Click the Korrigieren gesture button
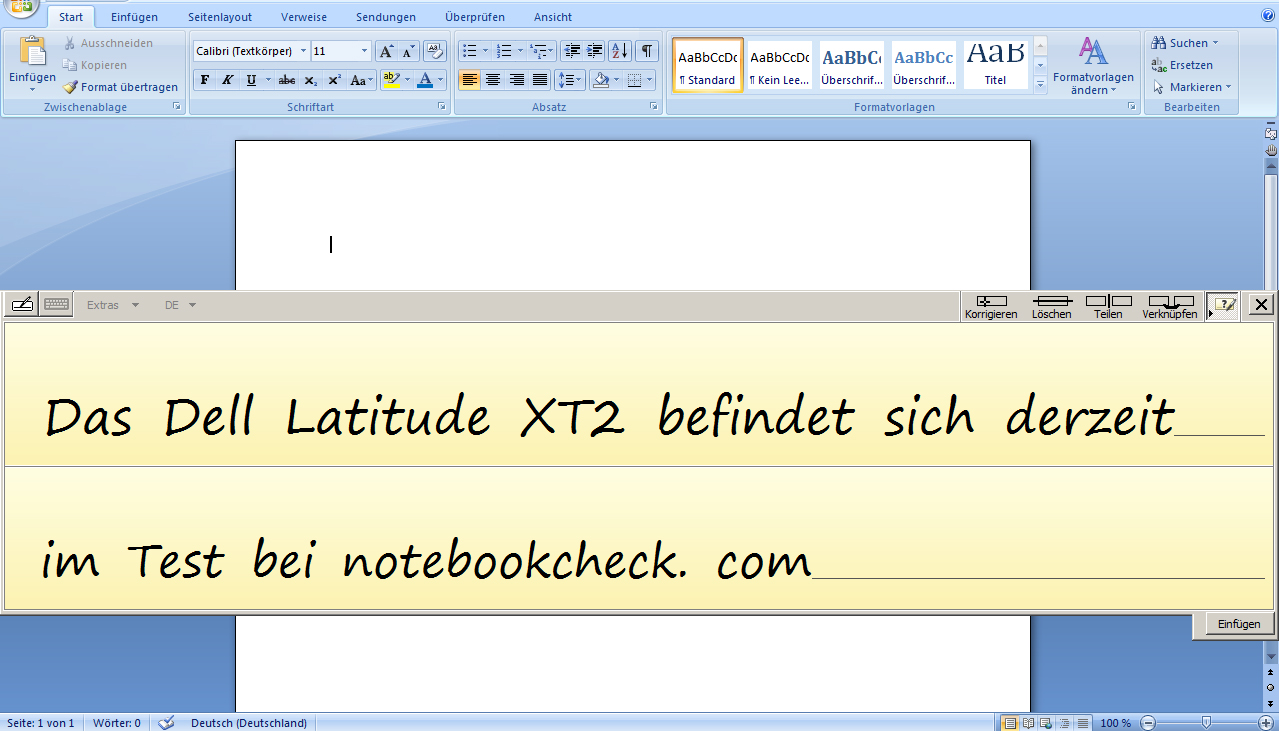Image resolution: width=1279 pixels, height=731 pixels. click(x=991, y=307)
